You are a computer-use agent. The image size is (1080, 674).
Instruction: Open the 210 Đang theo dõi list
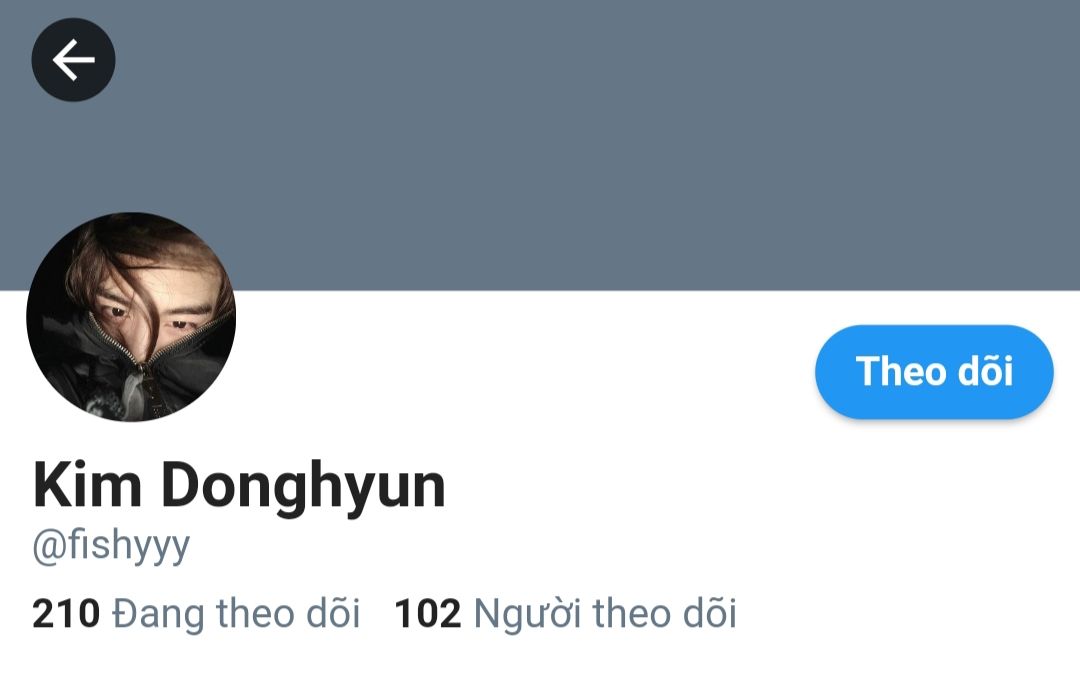pyautogui.click(x=196, y=613)
